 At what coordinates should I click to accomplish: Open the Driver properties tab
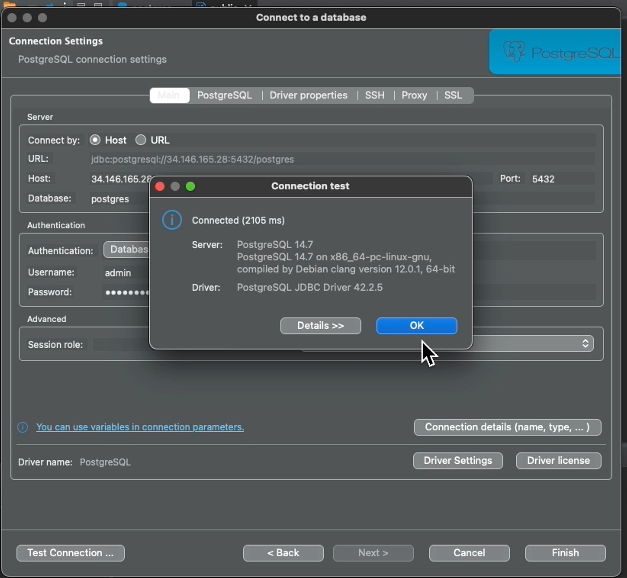pos(308,95)
